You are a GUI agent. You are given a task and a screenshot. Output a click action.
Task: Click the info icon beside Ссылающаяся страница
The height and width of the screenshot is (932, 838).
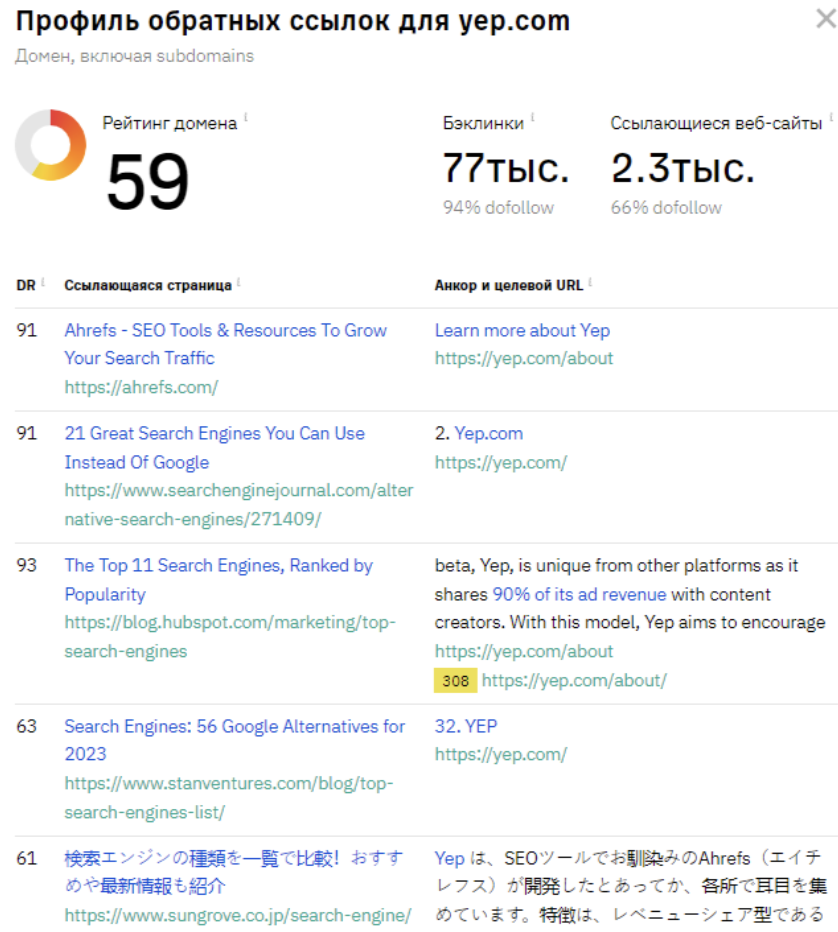pyautogui.click(x=238, y=281)
